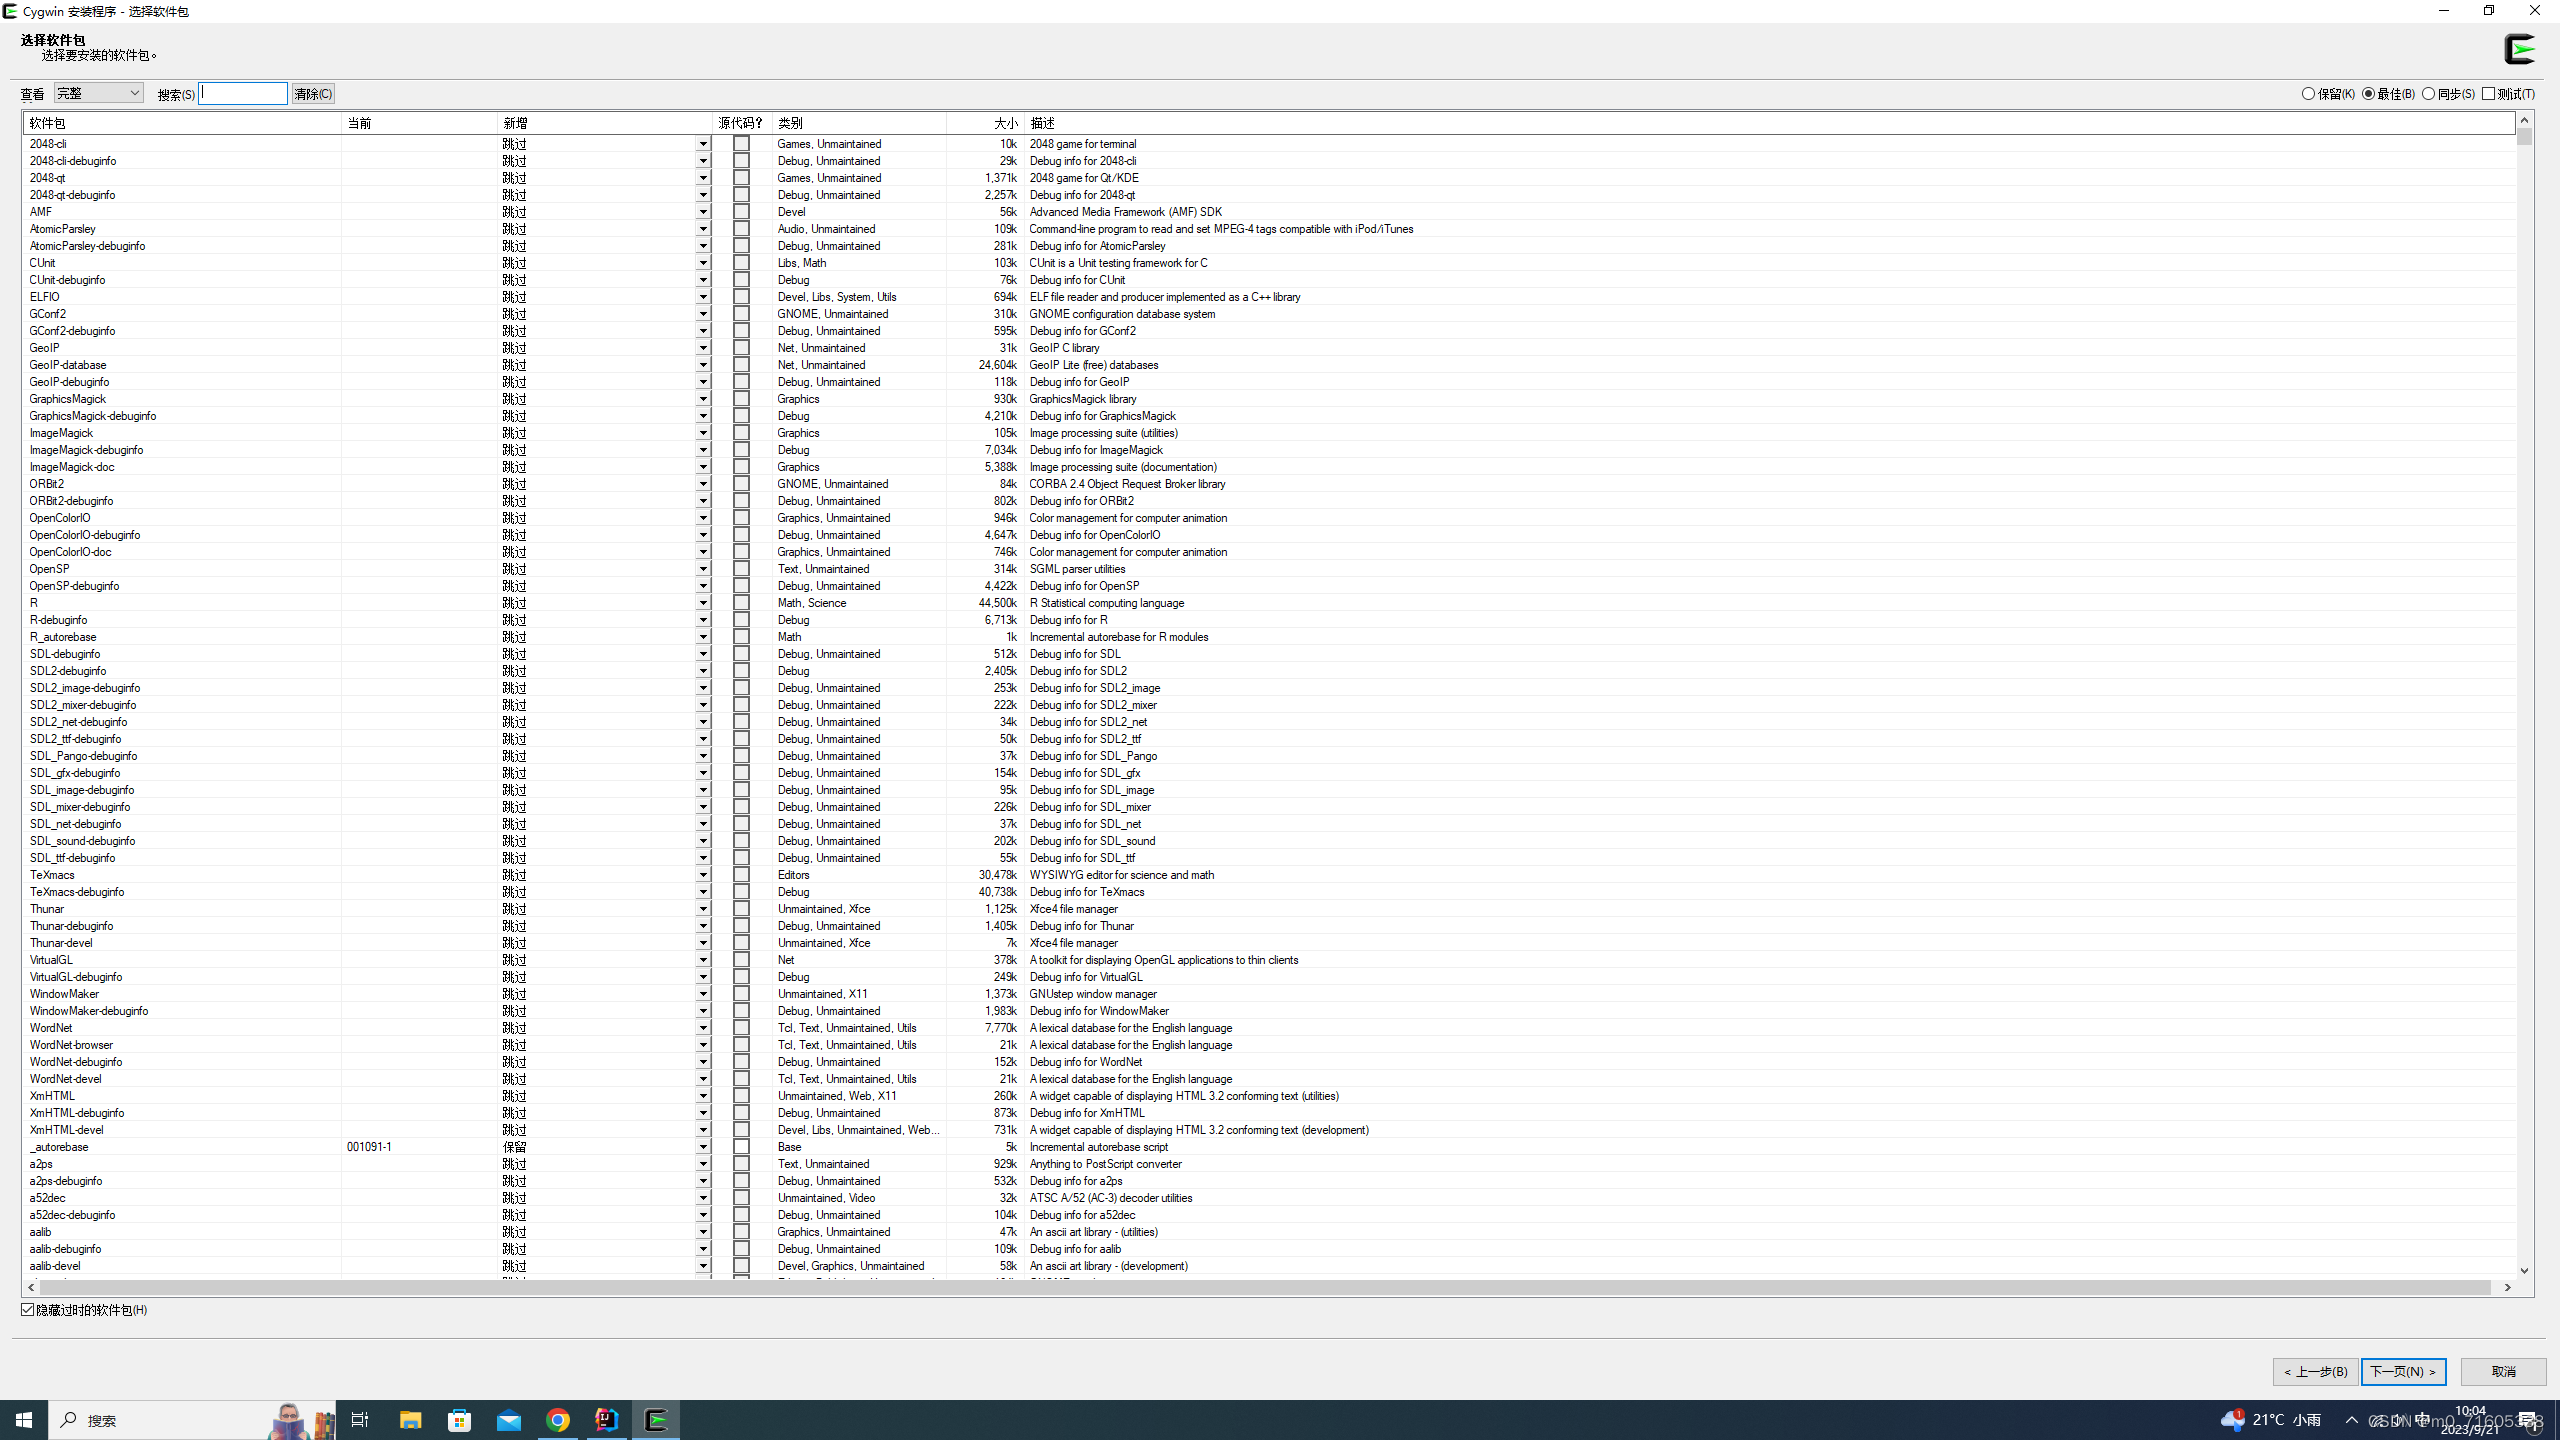Viewport: 2560px width, 1440px height.
Task: Sort by 软件包 column header
Action: (182, 123)
